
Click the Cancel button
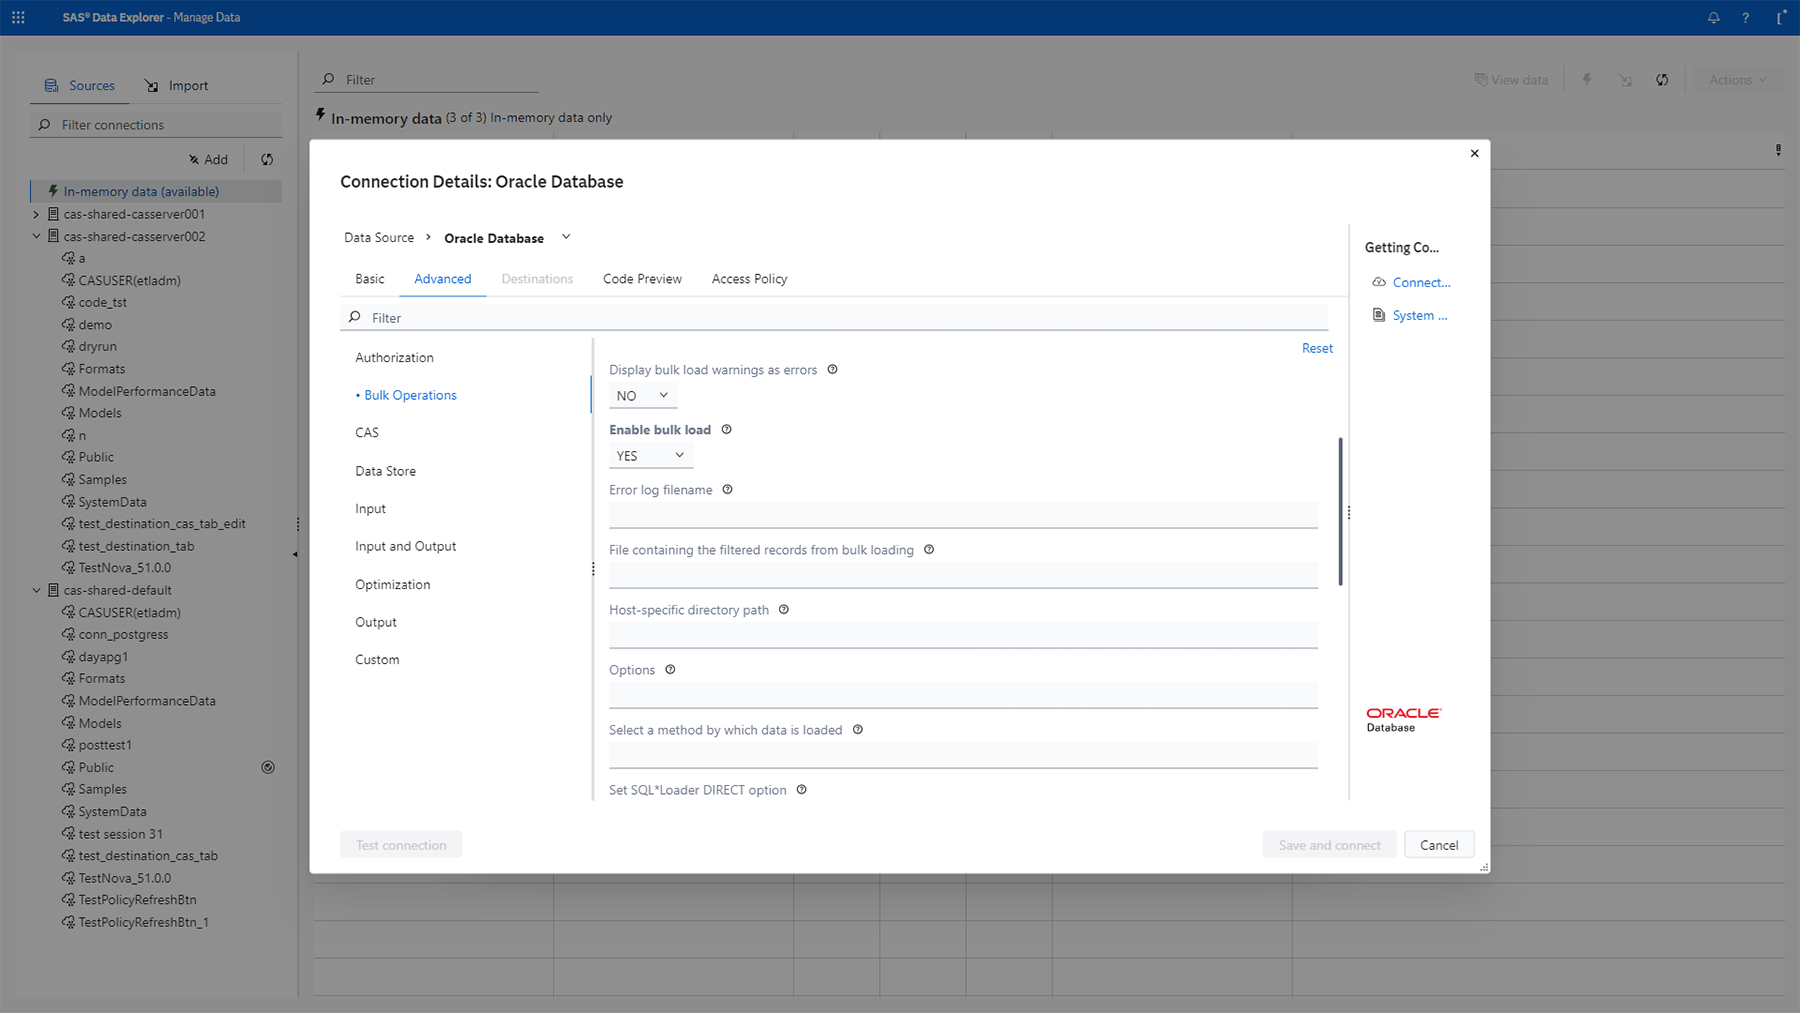pos(1438,844)
